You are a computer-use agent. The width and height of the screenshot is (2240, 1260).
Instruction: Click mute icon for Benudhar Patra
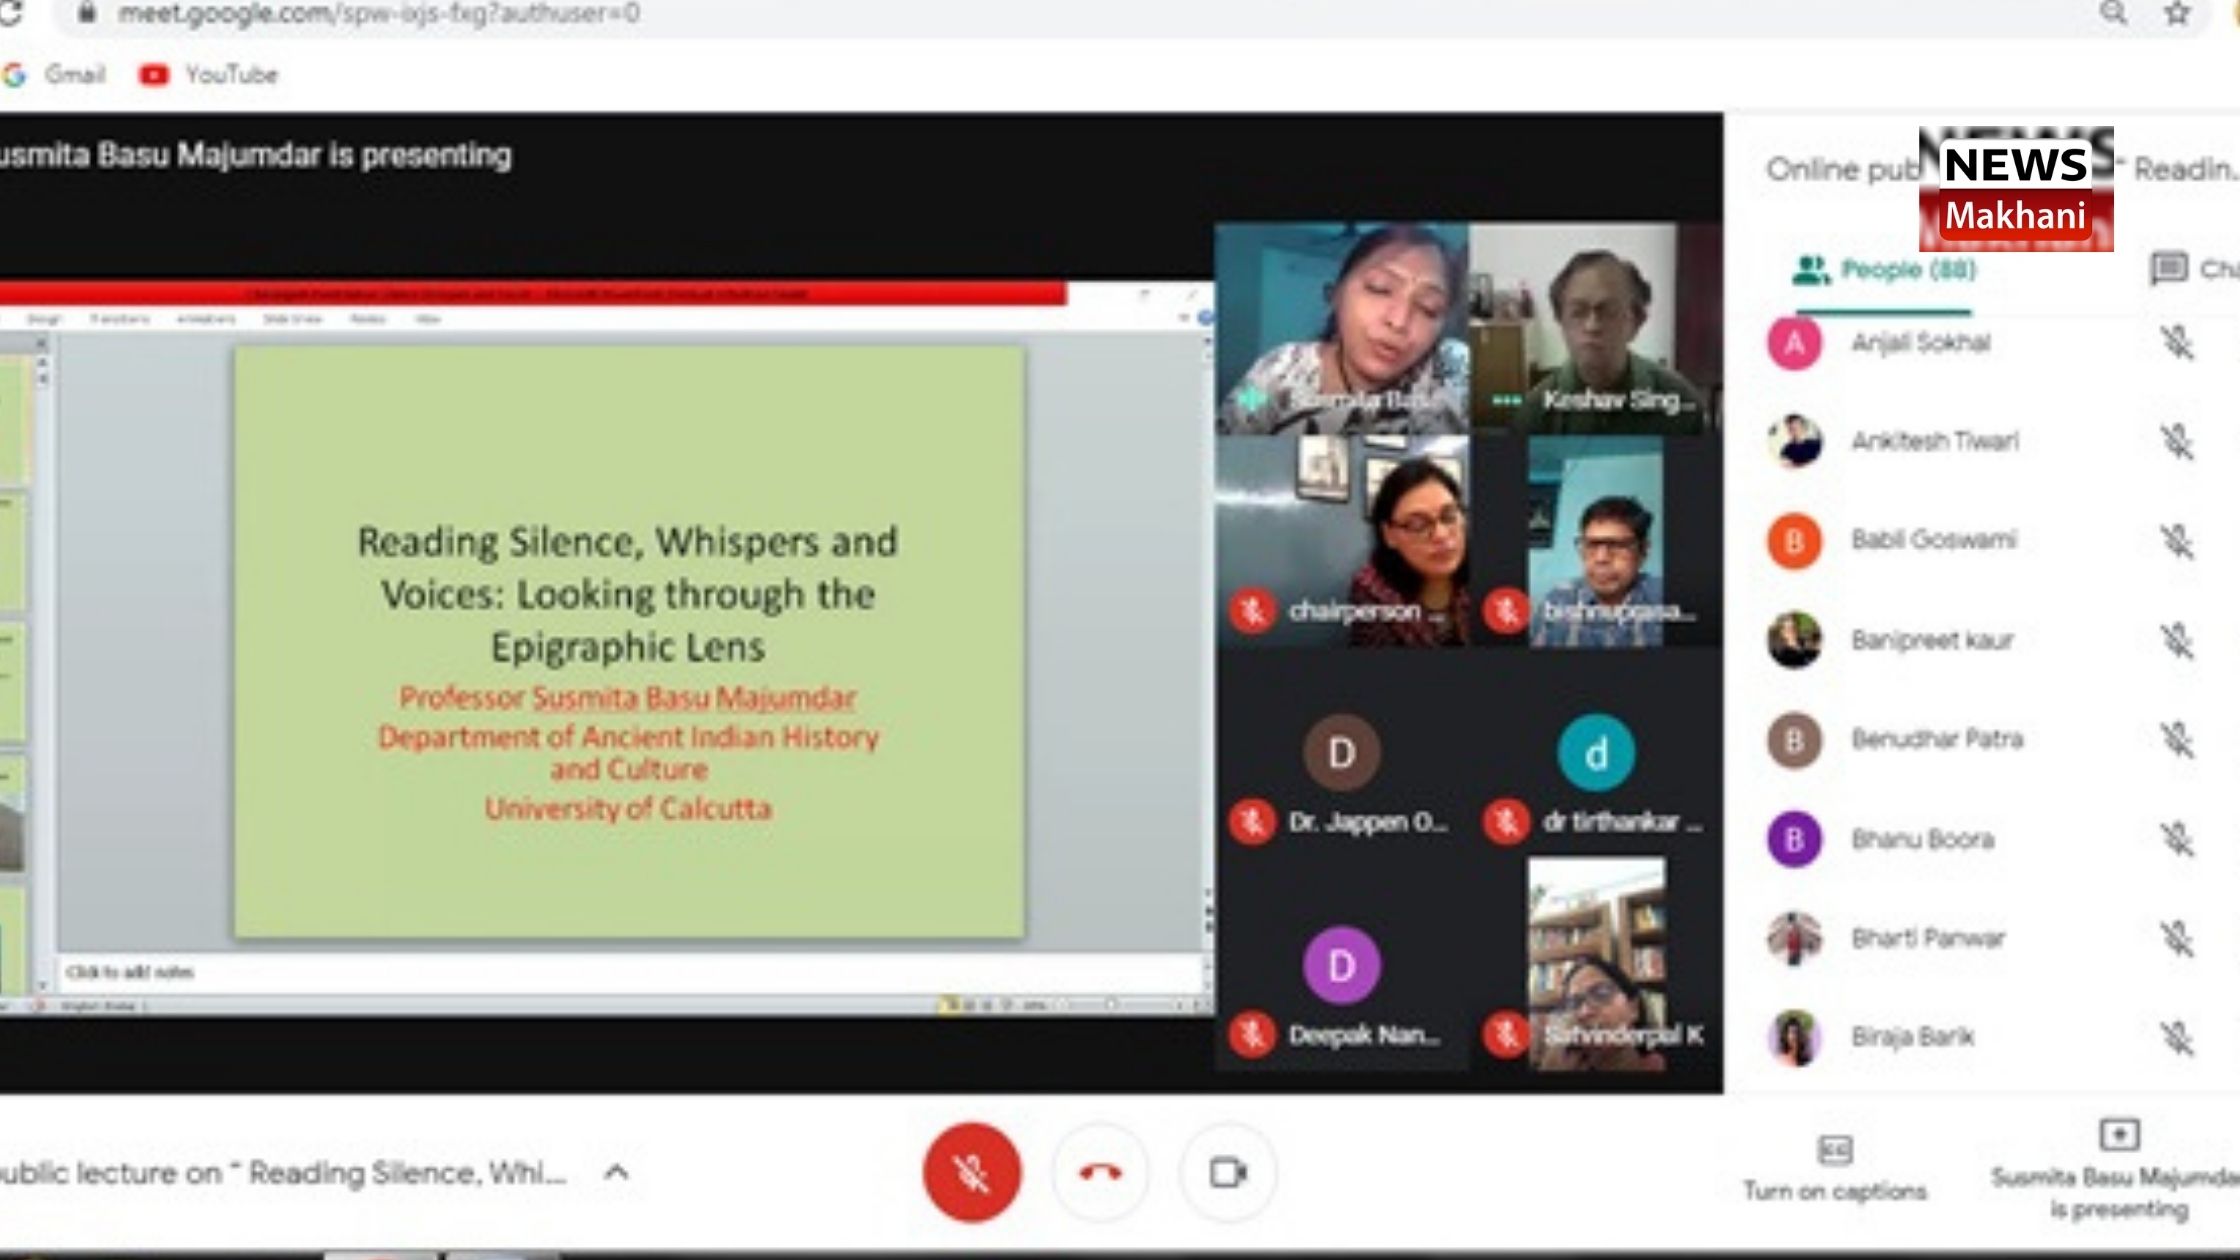pos(2176,739)
